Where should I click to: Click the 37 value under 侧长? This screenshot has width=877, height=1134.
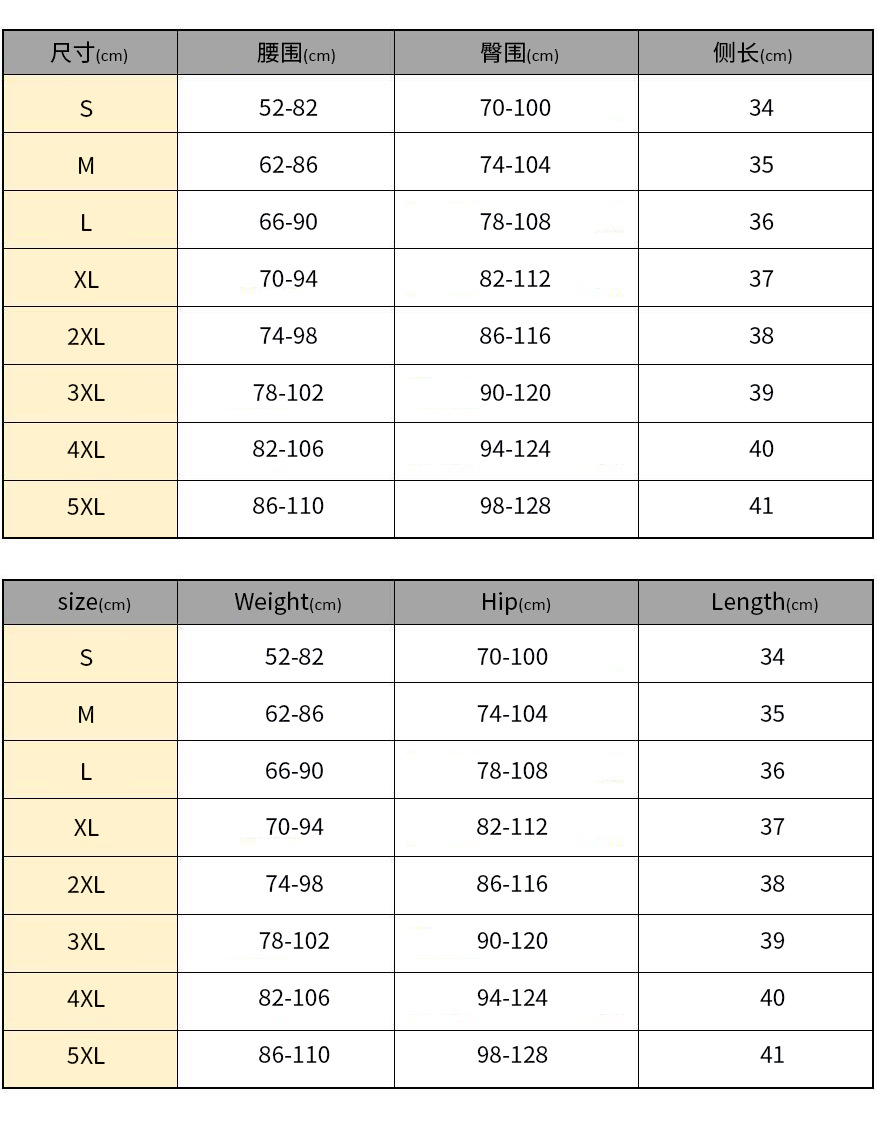pos(761,279)
